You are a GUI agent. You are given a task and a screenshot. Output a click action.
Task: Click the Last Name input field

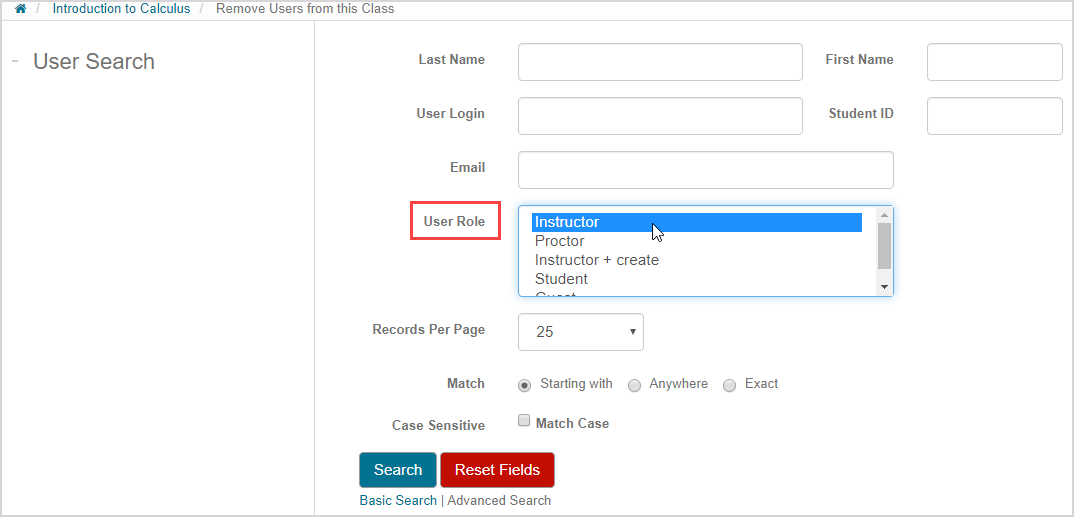[660, 62]
